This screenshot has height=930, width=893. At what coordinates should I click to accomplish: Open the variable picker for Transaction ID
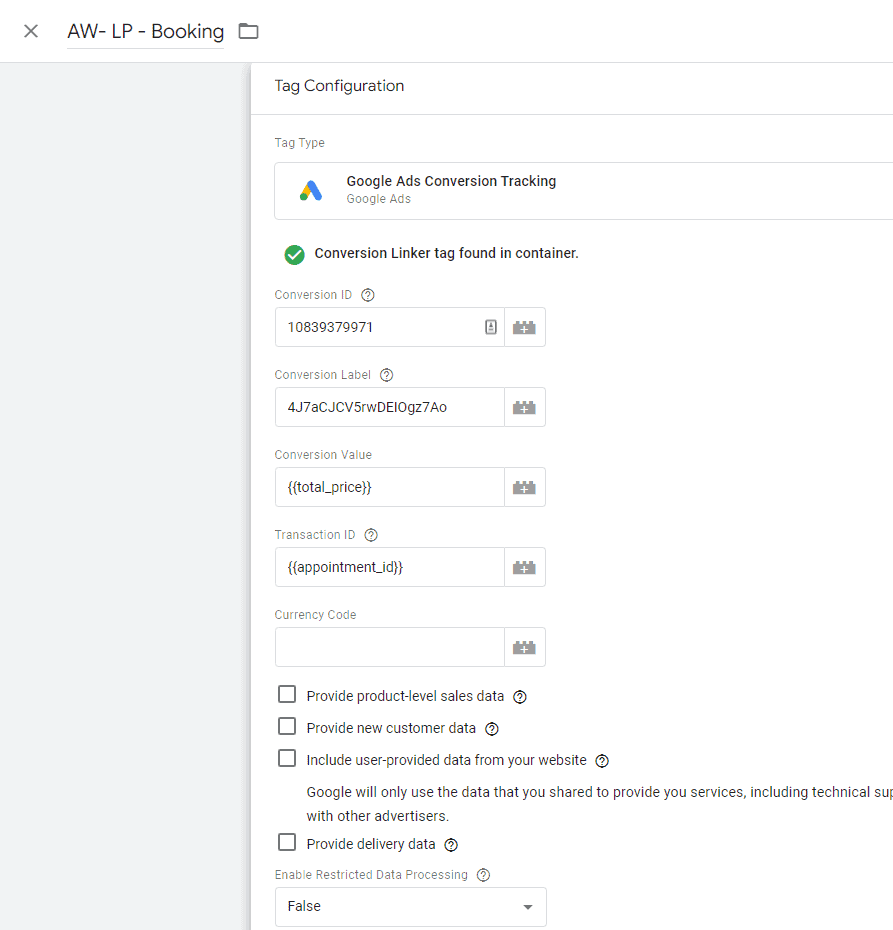(x=524, y=567)
